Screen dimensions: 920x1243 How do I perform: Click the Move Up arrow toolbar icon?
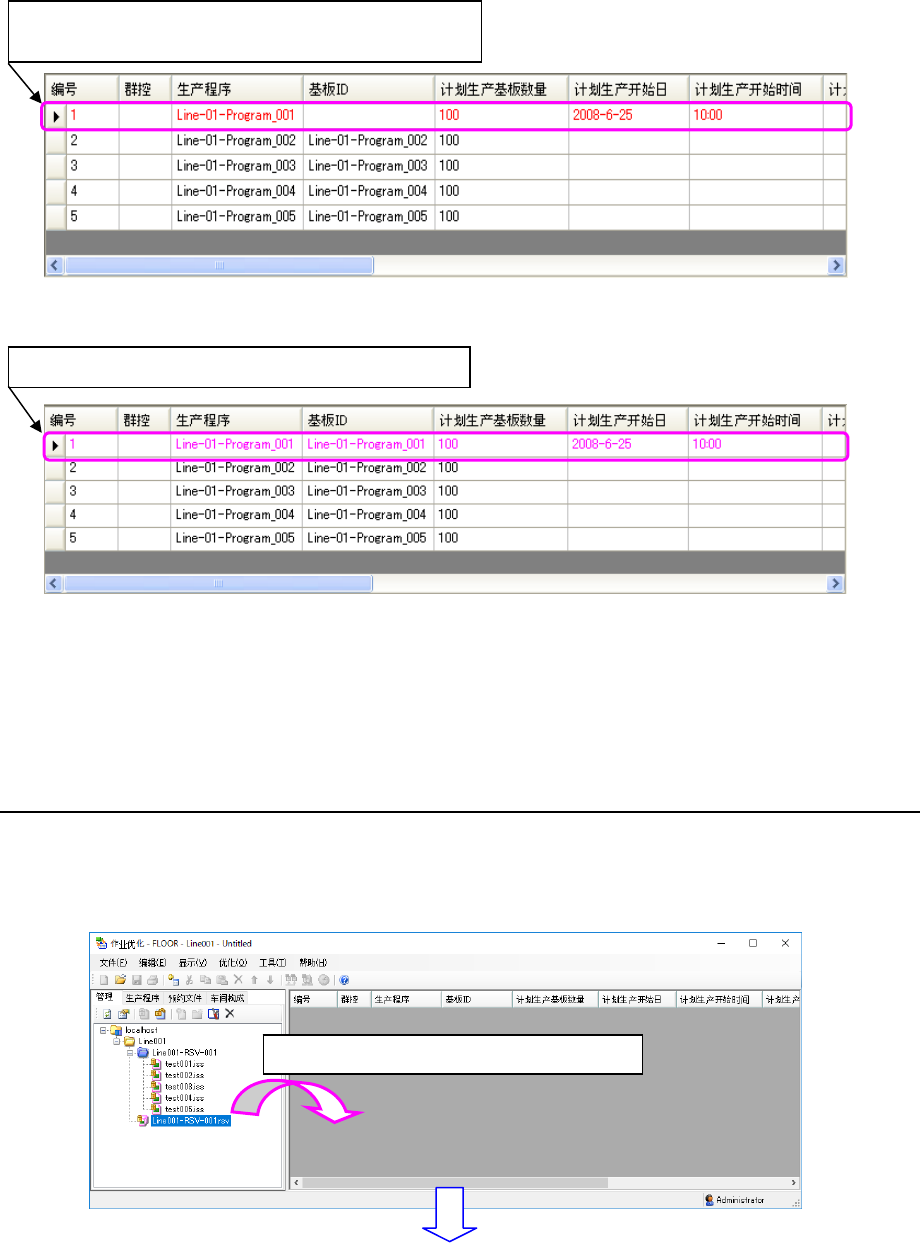coord(254,980)
